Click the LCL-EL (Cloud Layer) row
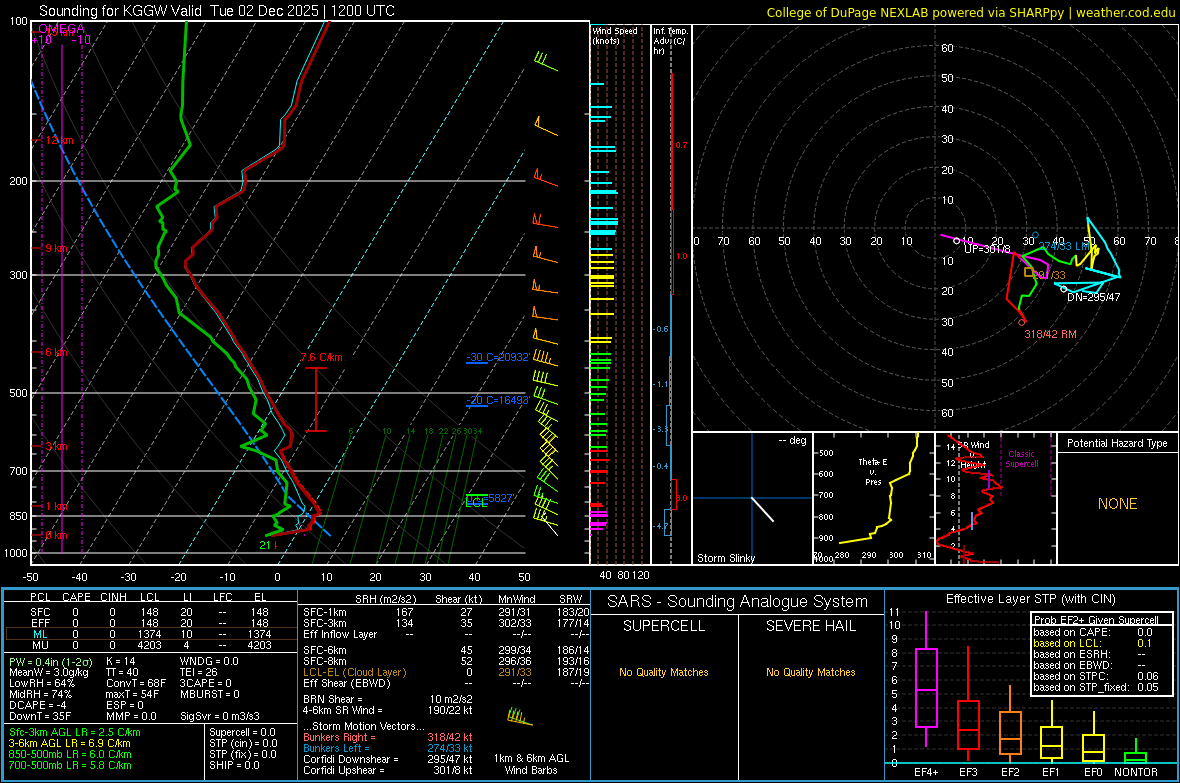Viewport: 1180px width, 783px height. point(446,672)
